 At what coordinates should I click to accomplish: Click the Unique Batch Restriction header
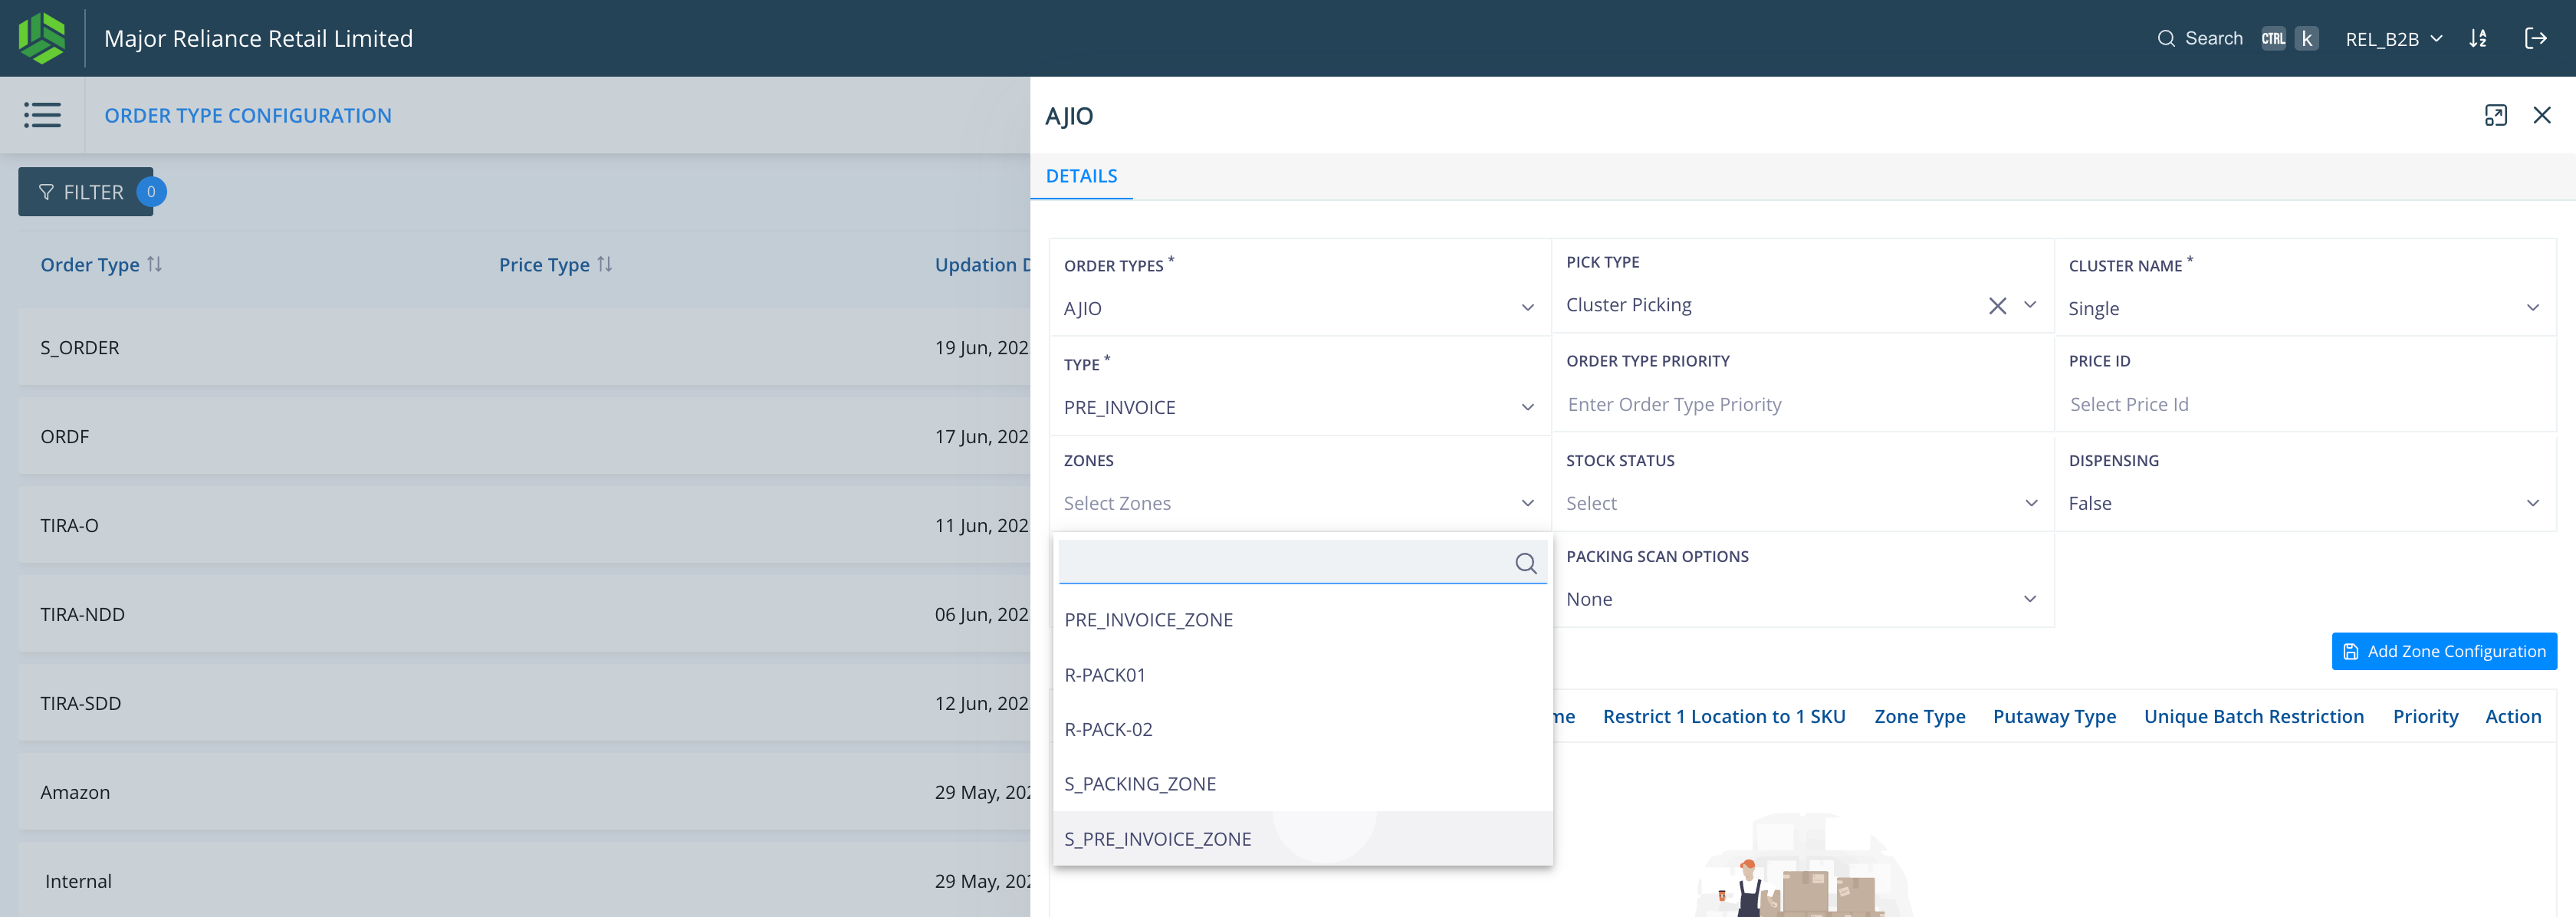(2253, 716)
